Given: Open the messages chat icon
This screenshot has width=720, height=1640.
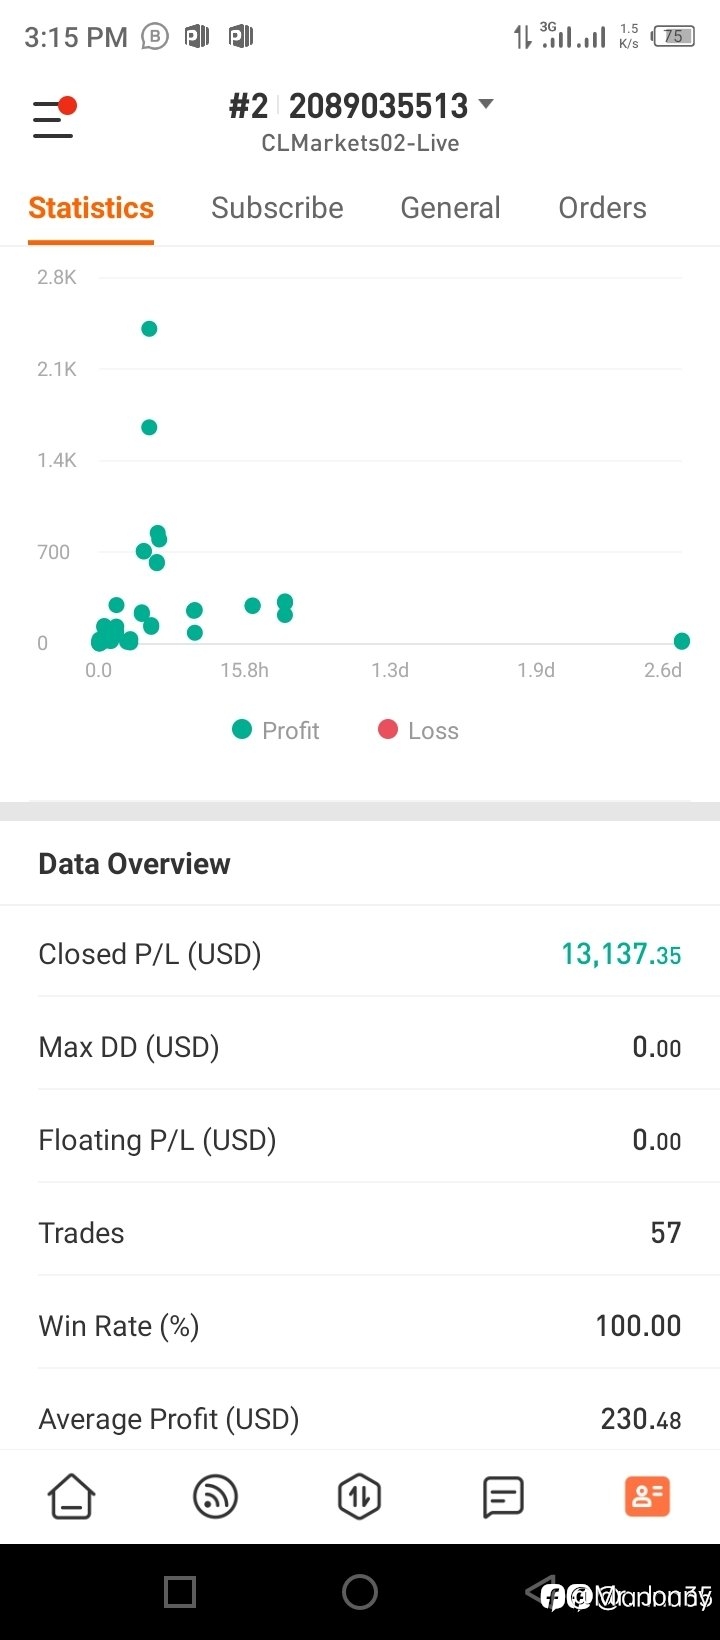Looking at the screenshot, I should [503, 1497].
